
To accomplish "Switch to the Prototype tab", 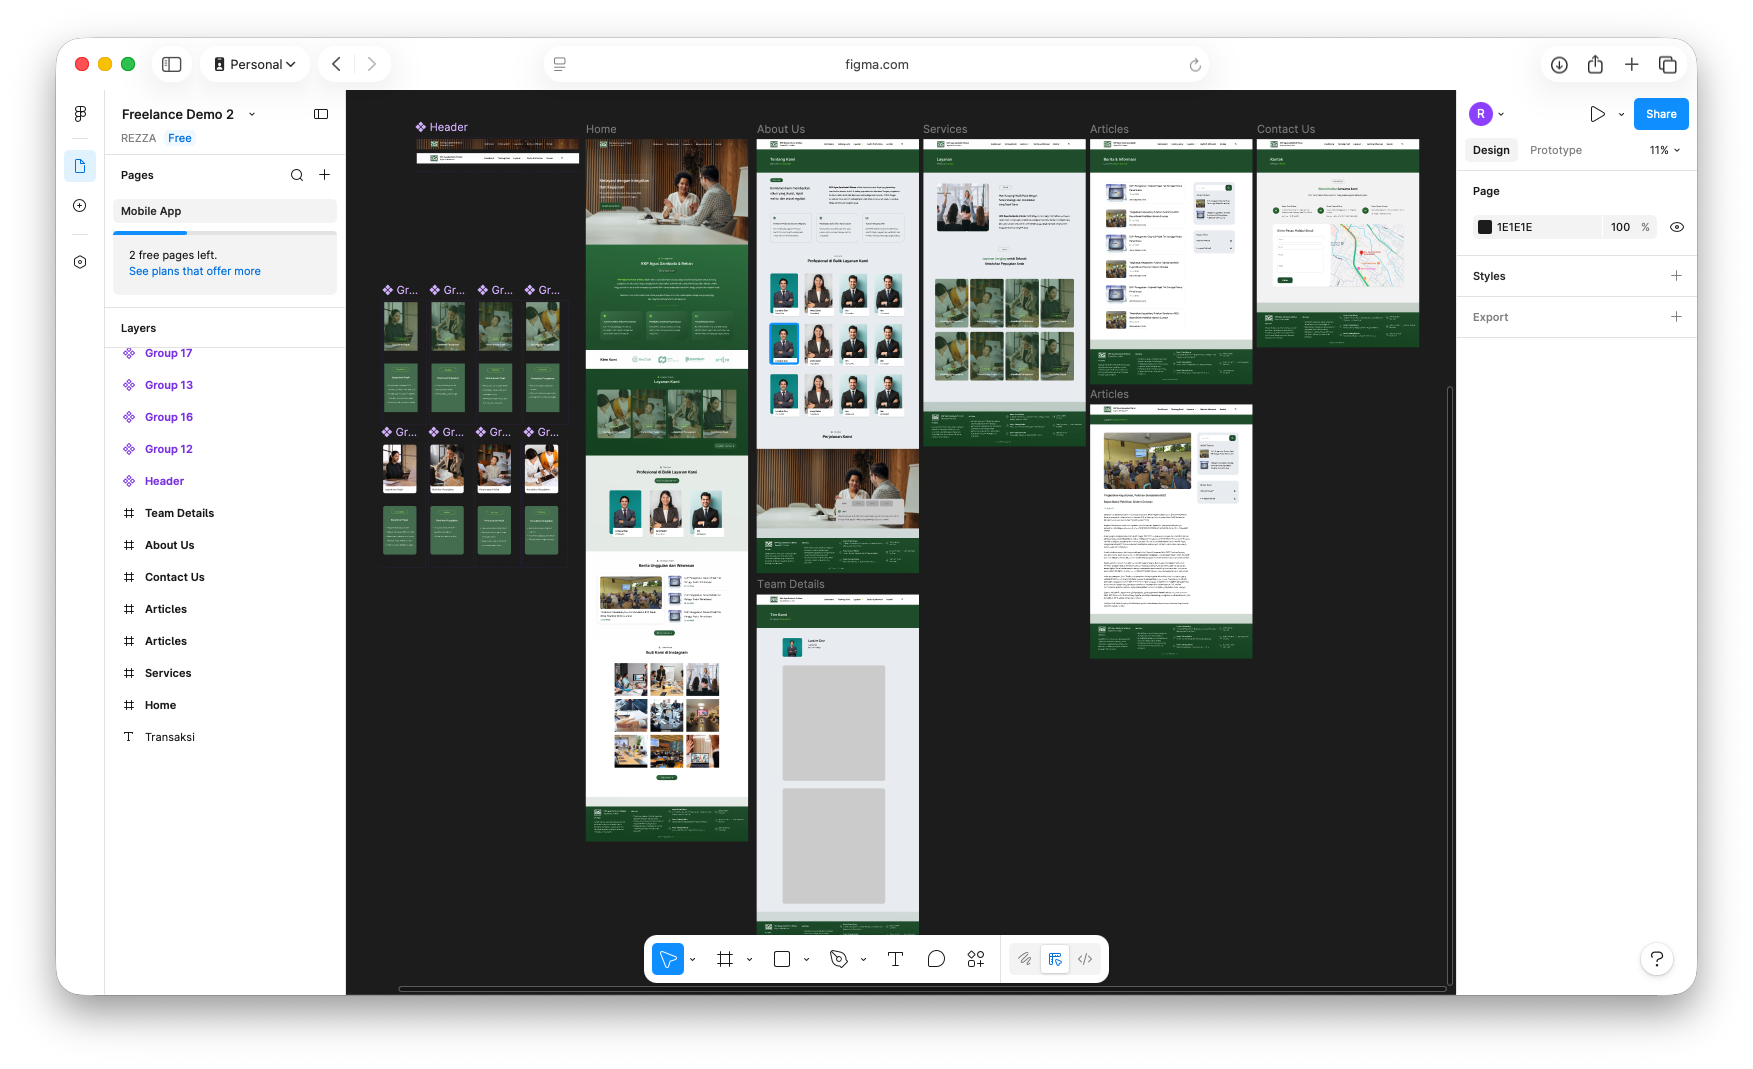I will (x=1555, y=150).
